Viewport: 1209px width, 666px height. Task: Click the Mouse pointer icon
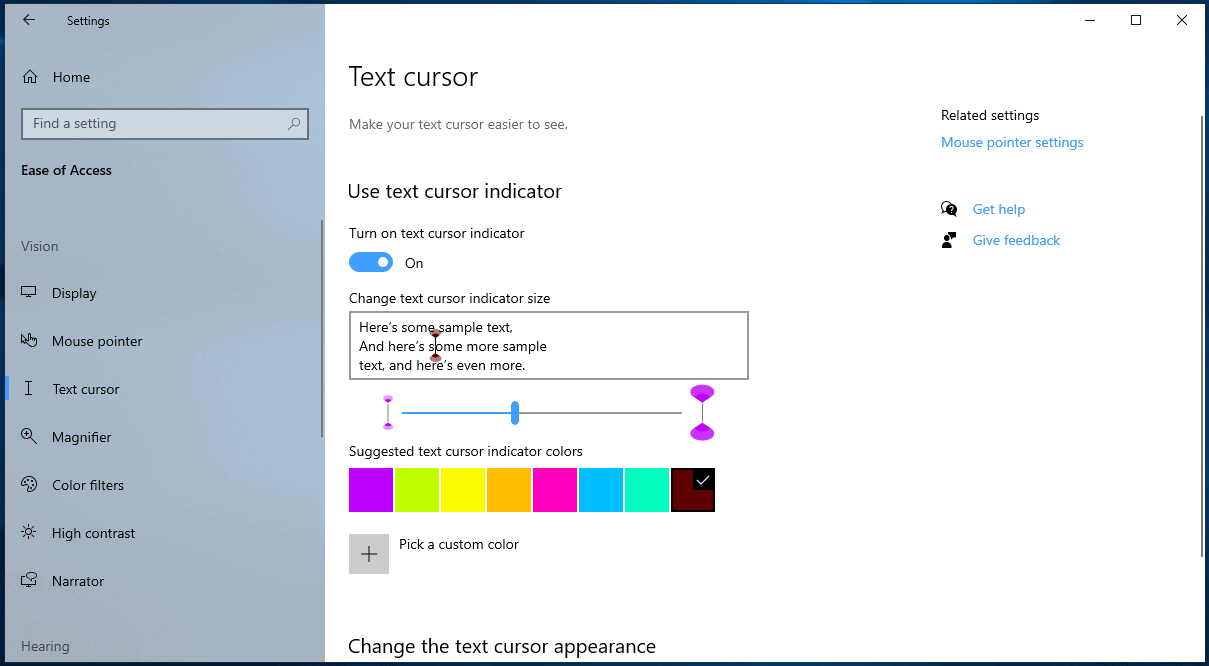pyautogui.click(x=31, y=340)
